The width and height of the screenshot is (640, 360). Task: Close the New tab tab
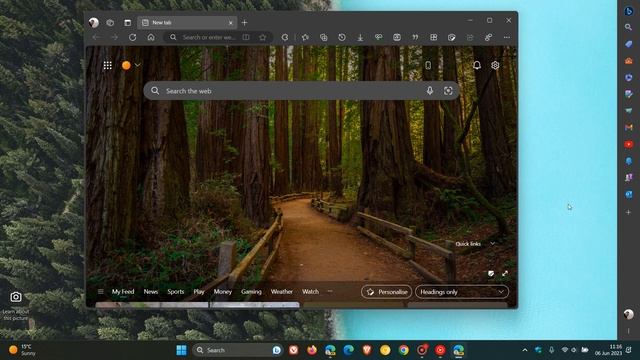231,22
